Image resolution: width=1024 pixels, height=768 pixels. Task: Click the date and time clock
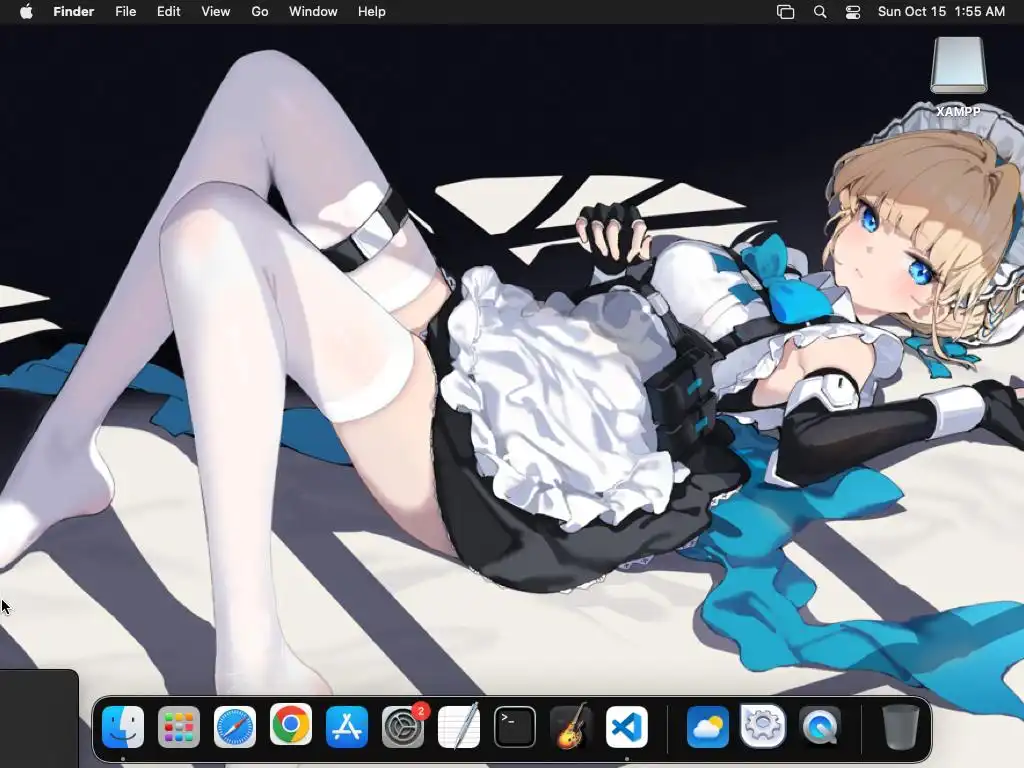[x=941, y=12]
